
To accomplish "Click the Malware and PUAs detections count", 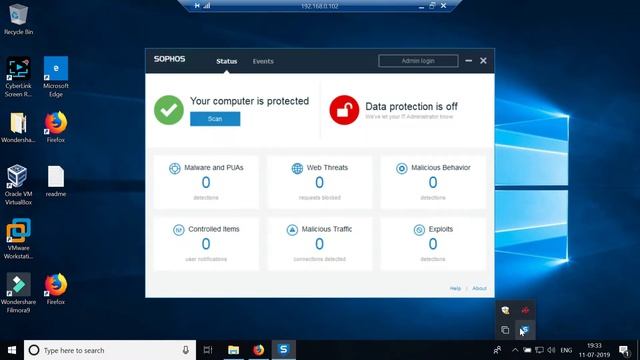I will (206, 182).
